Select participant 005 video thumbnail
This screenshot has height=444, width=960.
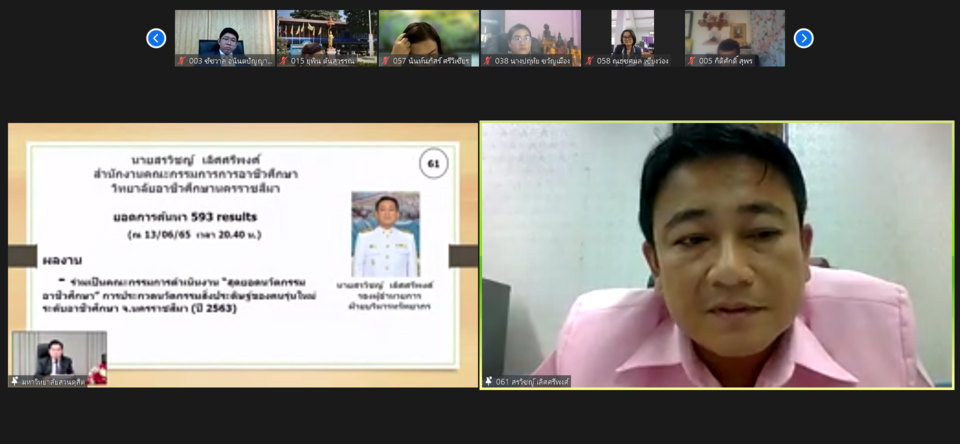734,34
